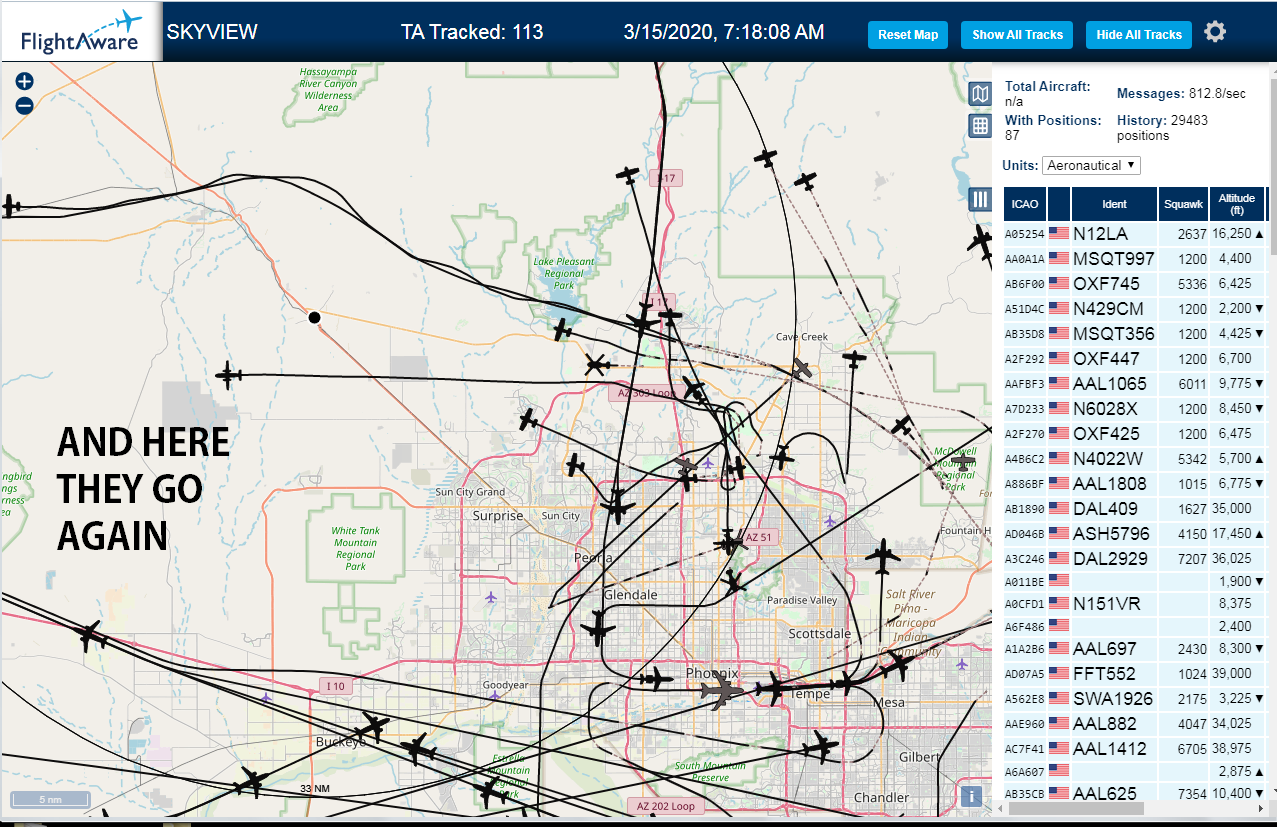
Task: Click the black dot track marker on orange road
Action: 314,317
